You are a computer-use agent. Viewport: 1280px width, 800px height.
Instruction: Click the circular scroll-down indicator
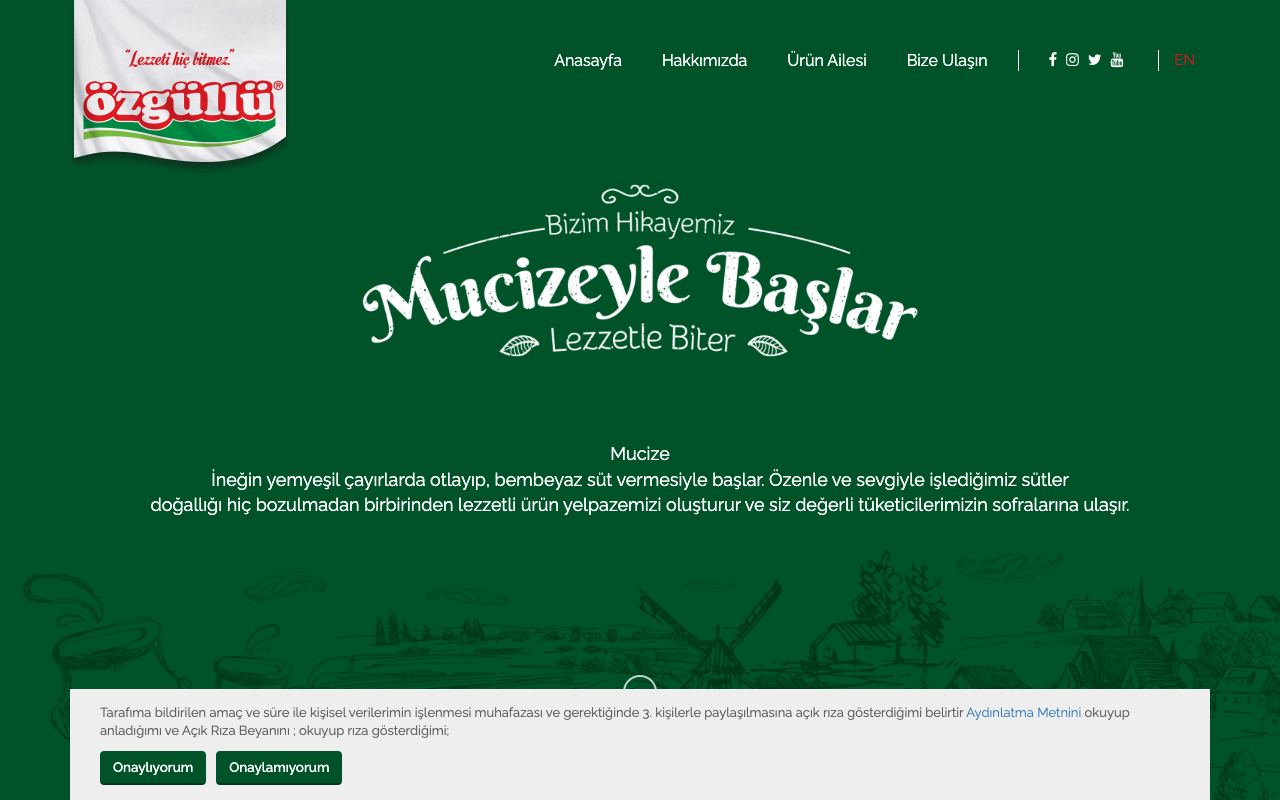(x=640, y=683)
